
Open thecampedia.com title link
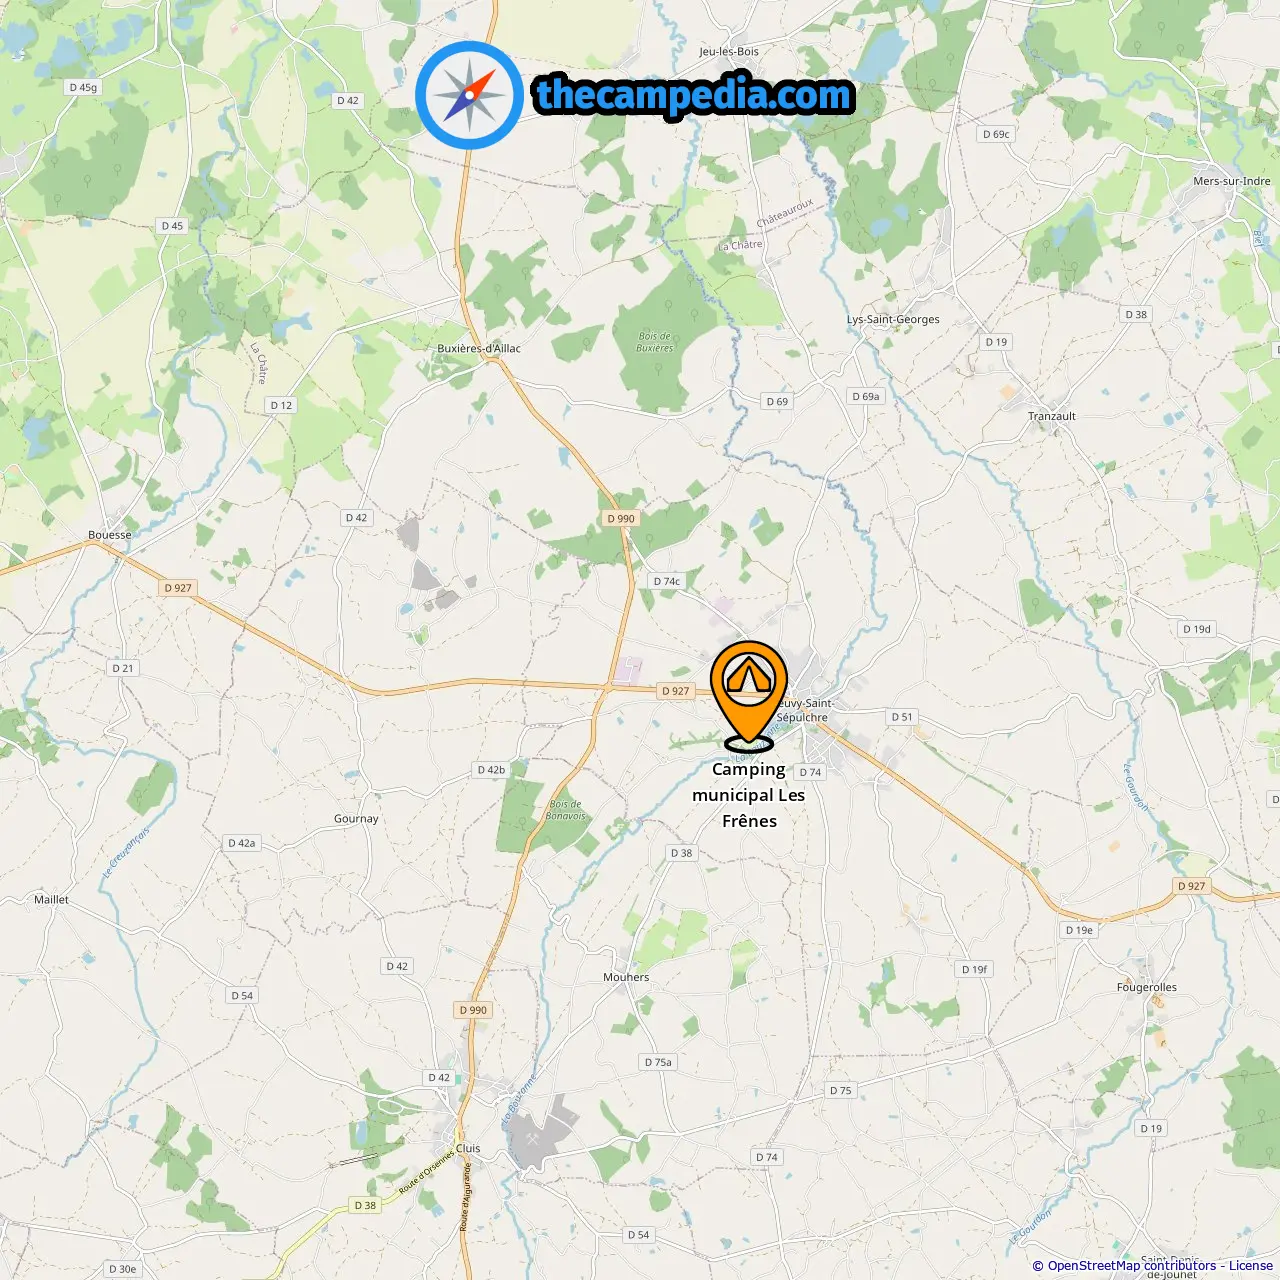694,95
